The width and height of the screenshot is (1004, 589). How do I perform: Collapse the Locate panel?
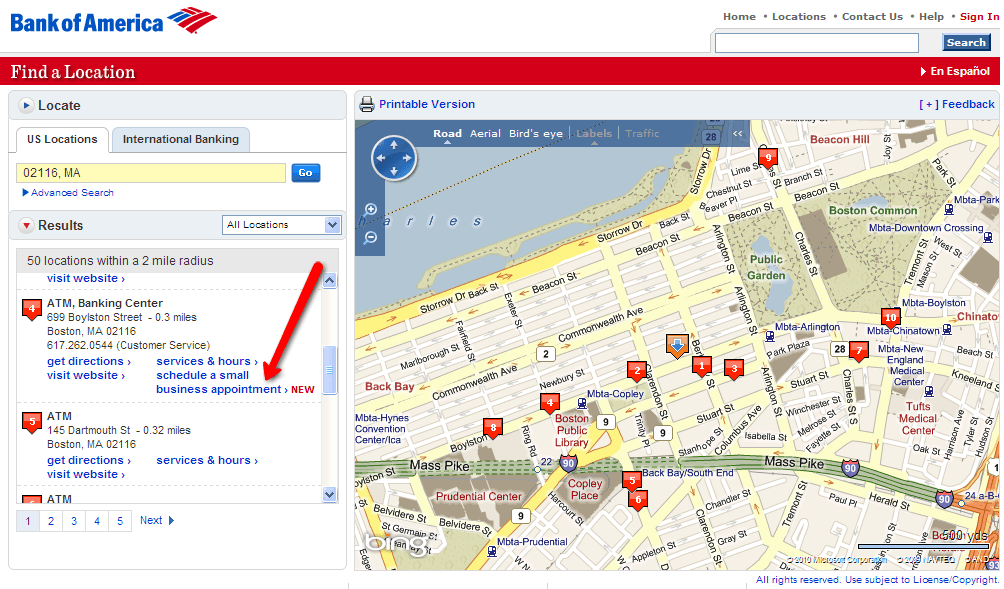tap(26, 106)
